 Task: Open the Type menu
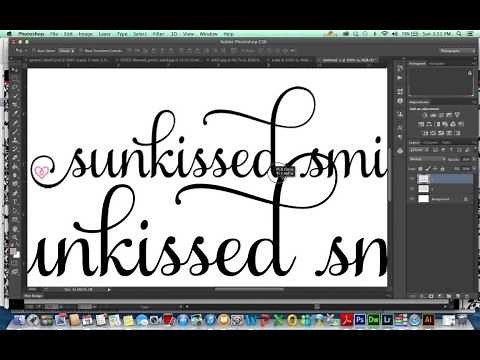point(122,34)
